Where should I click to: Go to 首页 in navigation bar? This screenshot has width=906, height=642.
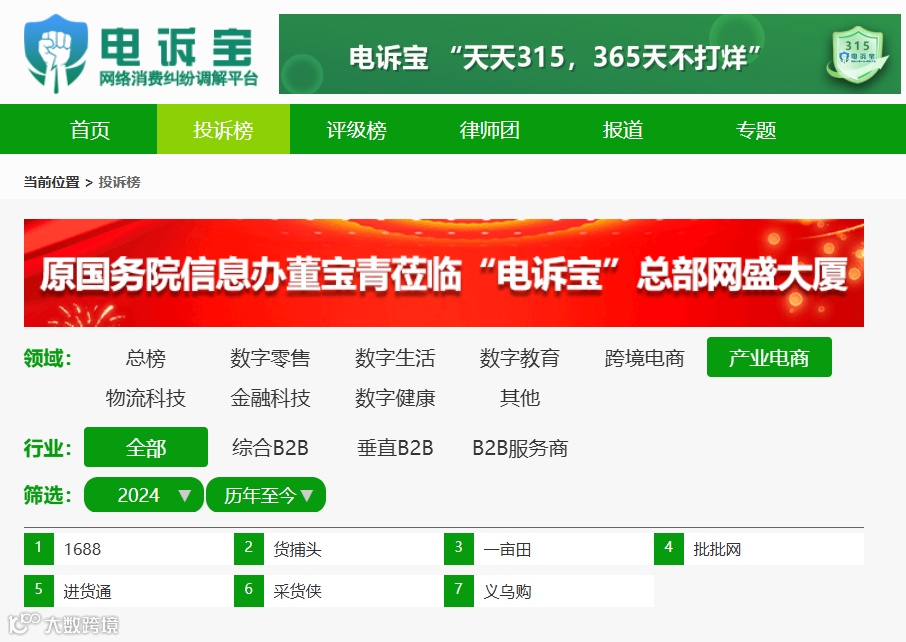[90, 129]
